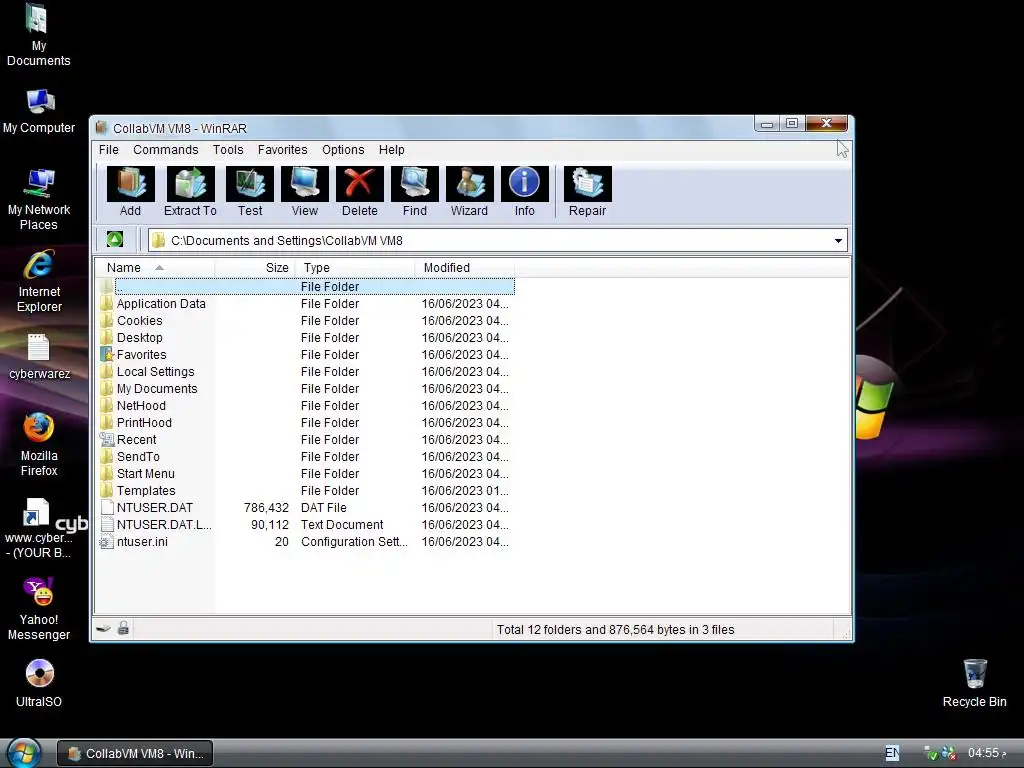Open the Favorites menu

point(283,150)
